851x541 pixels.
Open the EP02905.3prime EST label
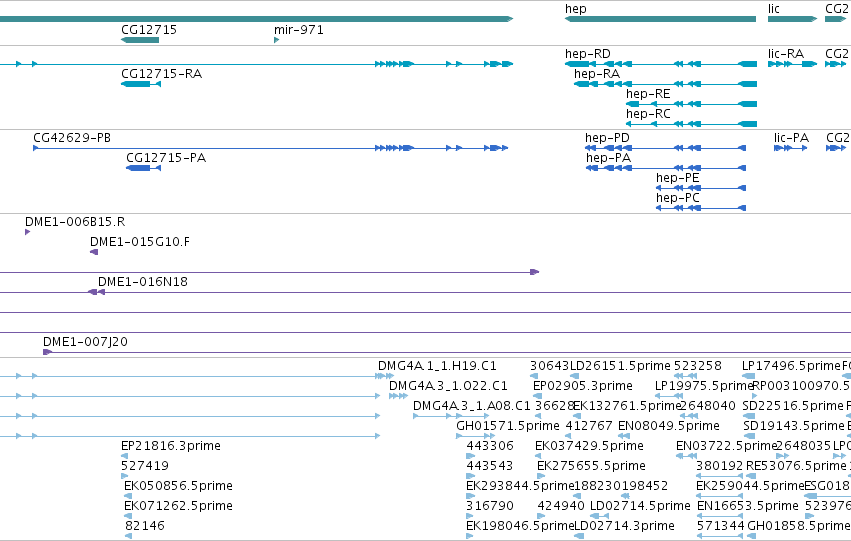tap(583, 386)
